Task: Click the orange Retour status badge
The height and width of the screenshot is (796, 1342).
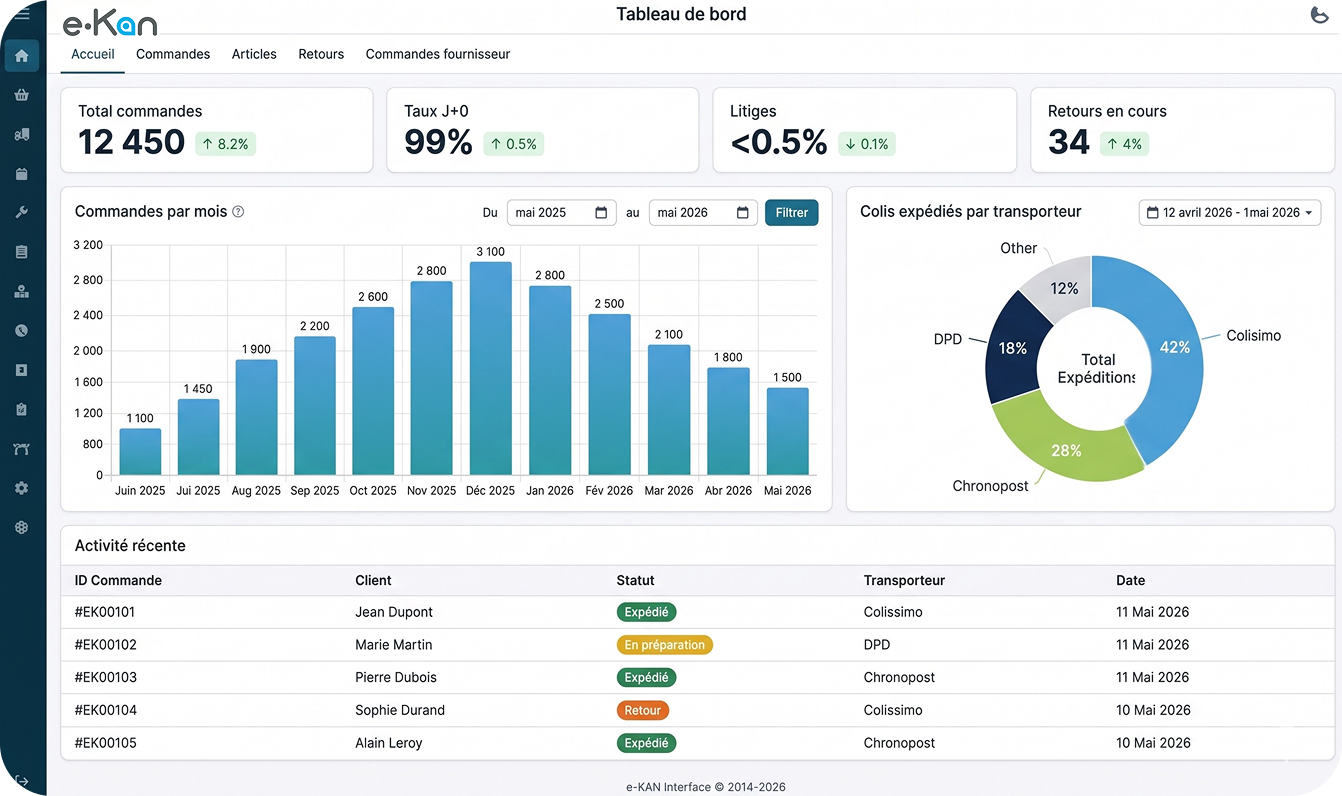Action: tap(643, 710)
